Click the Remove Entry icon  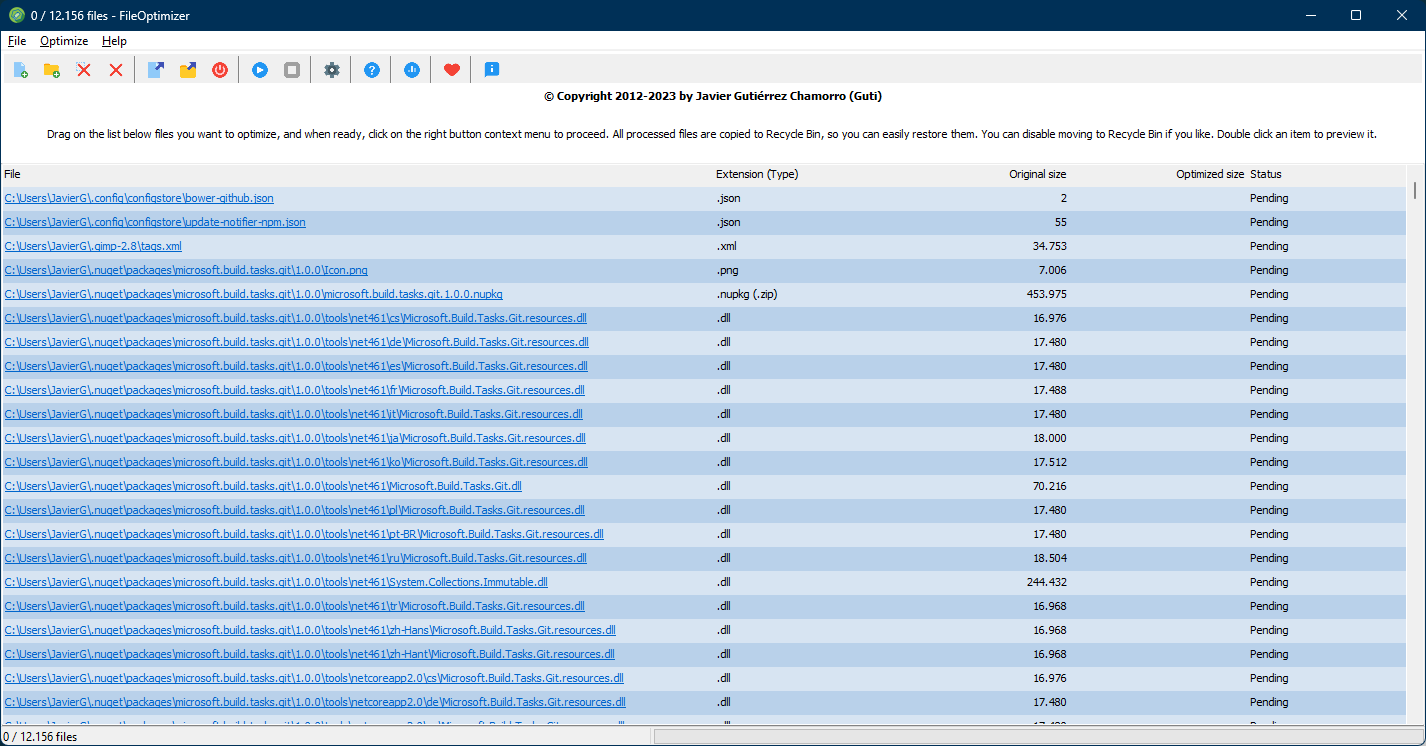tap(83, 69)
